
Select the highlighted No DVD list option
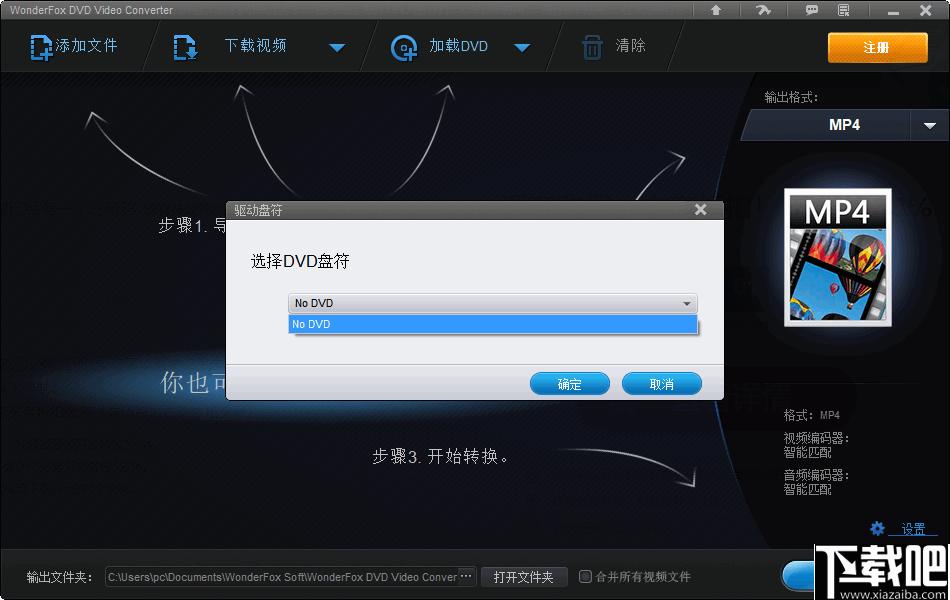click(x=493, y=324)
